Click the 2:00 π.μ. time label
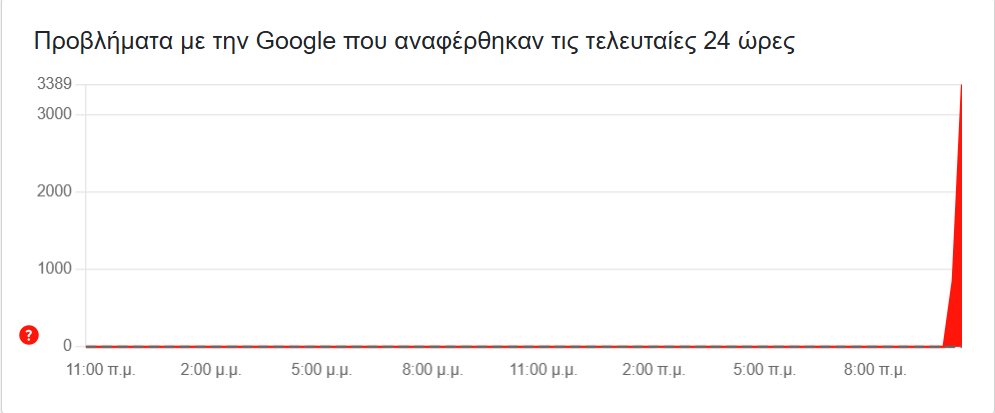Image resolution: width=995 pixels, height=413 pixels. (655, 369)
